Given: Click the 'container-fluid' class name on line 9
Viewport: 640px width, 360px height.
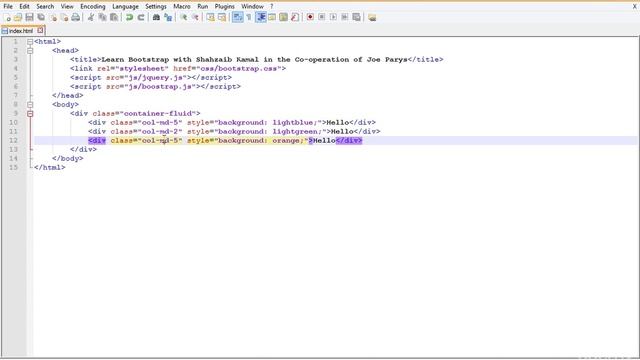Looking at the screenshot, I should click(158, 113).
